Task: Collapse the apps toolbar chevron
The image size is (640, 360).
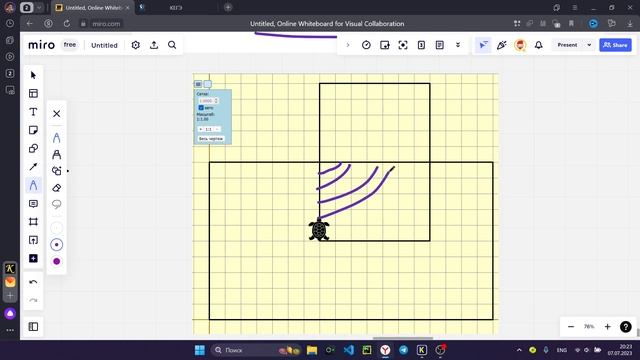Action: [348, 45]
